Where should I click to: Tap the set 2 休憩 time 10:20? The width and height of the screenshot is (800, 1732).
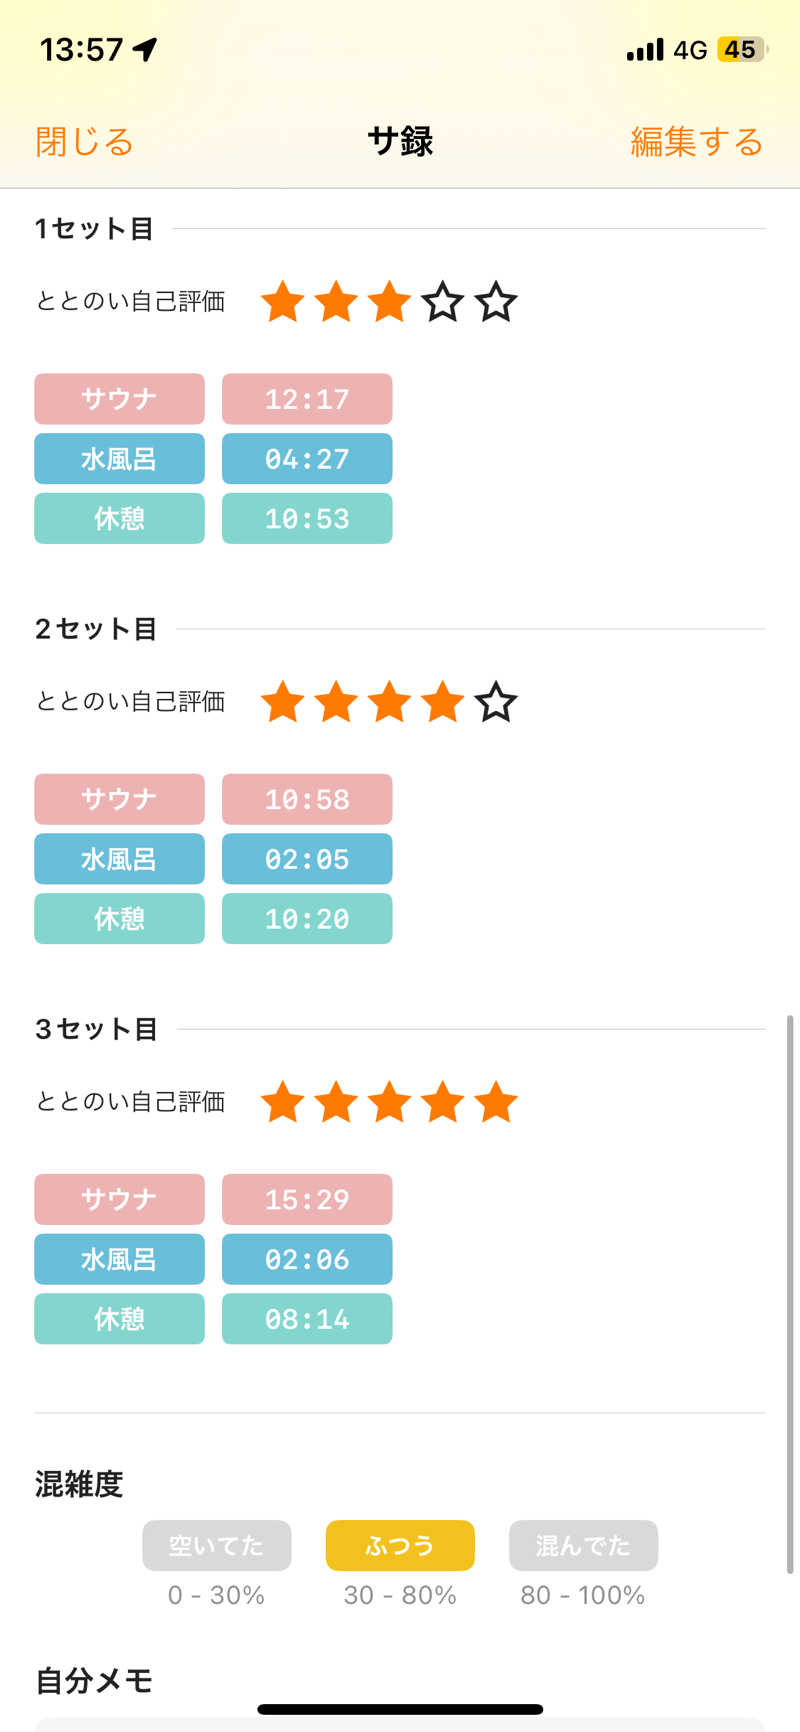pos(307,919)
